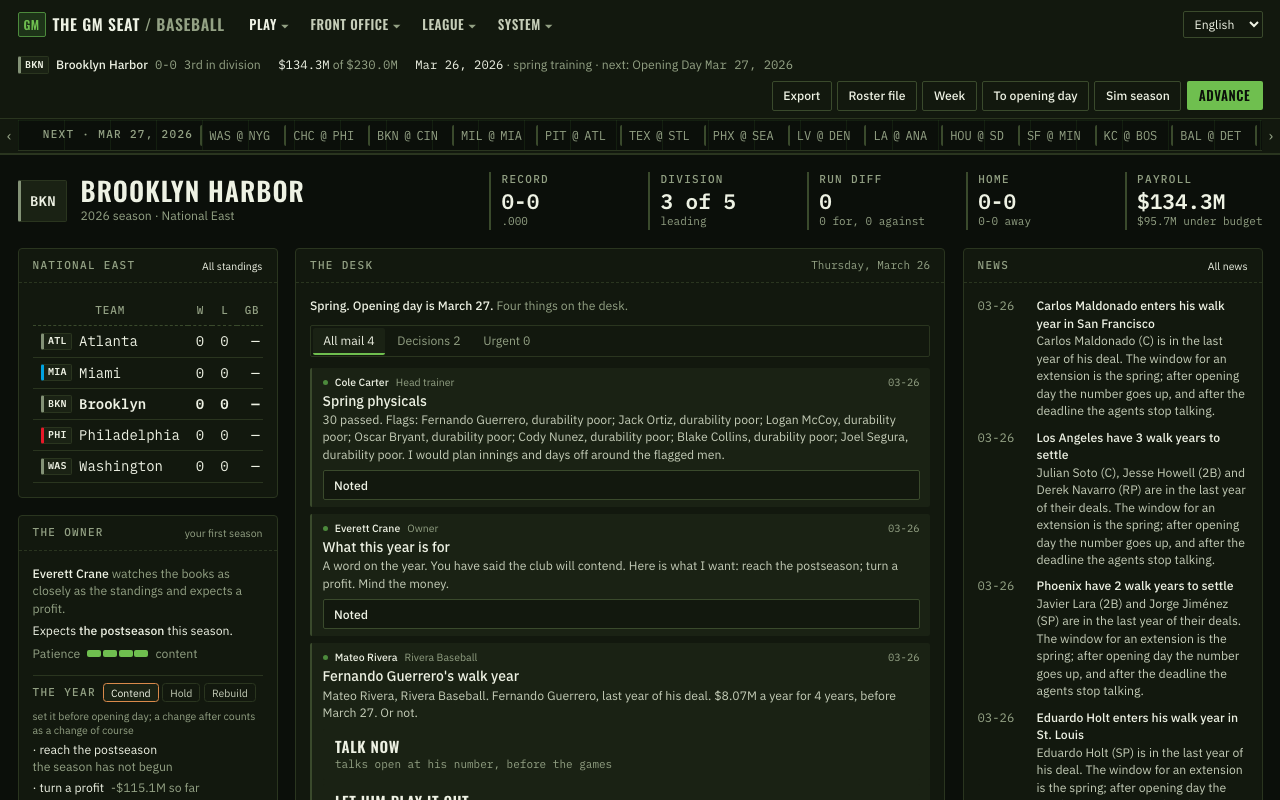The image size is (1280, 800).
Task: Open the System menu
Action: pyautogui.click(x=524, y=25)
